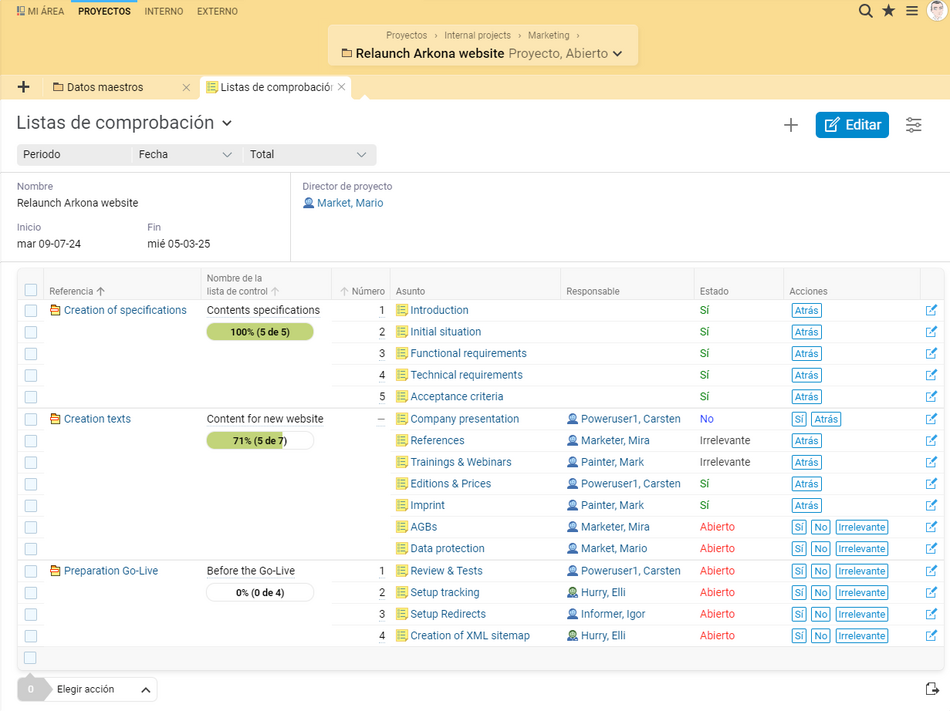The height and width of the screenshot is (711, 950).
Task: Click the 71% progress bar
Action: 260,441
